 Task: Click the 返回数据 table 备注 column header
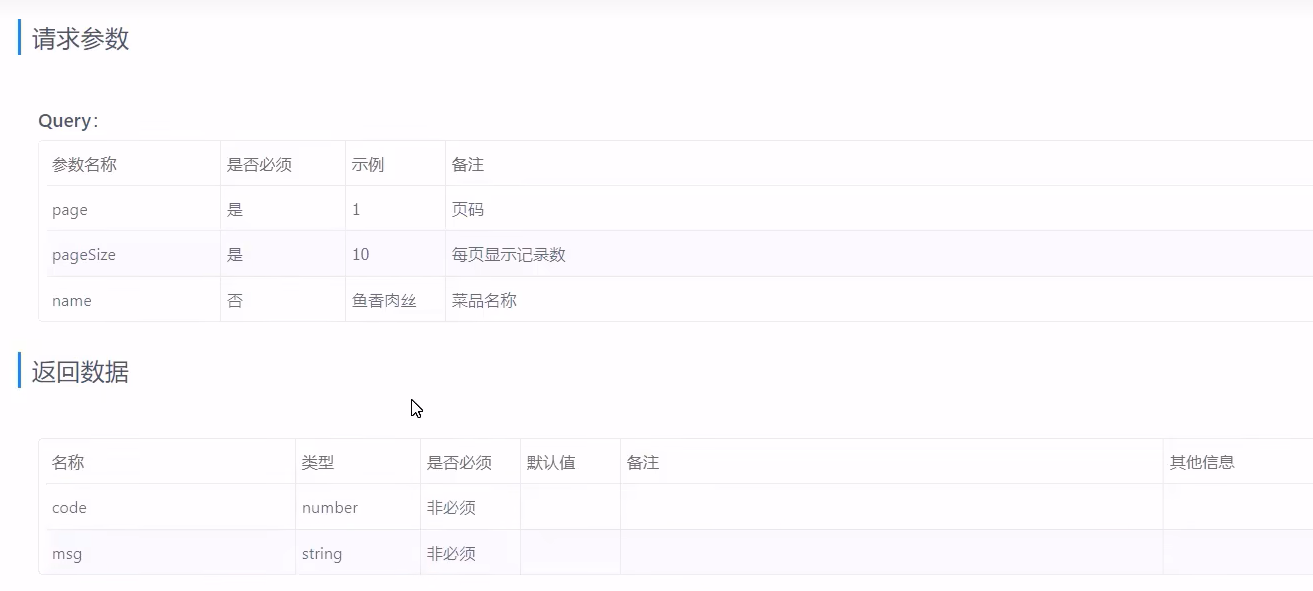643,462
